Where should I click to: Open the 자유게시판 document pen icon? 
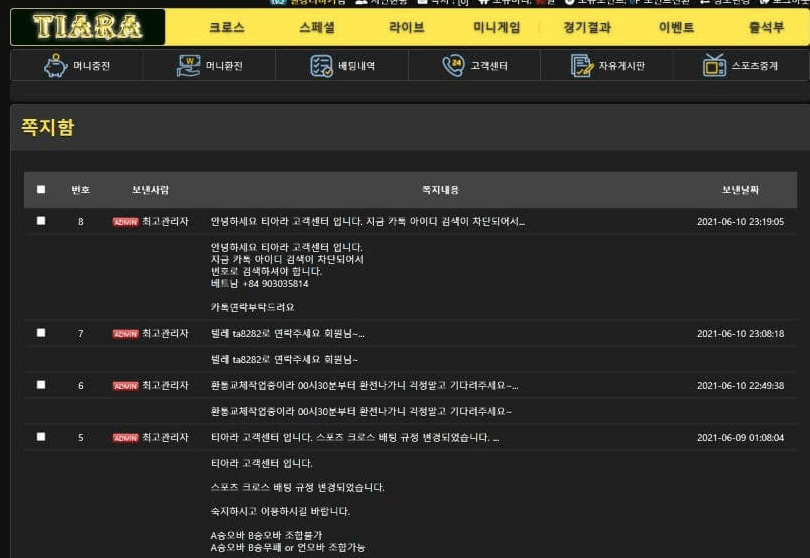tap(582, 66)
